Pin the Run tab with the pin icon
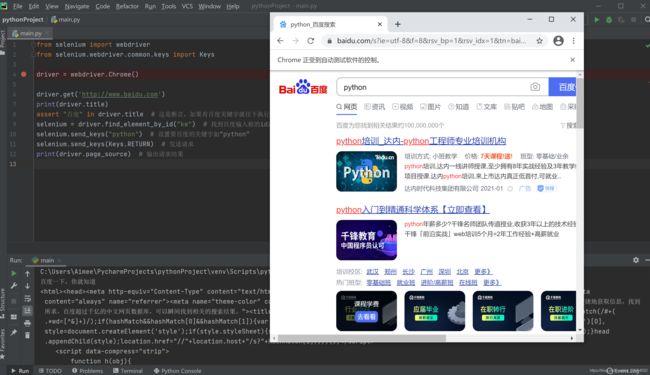650x375 pixels. tap(14, 332)
